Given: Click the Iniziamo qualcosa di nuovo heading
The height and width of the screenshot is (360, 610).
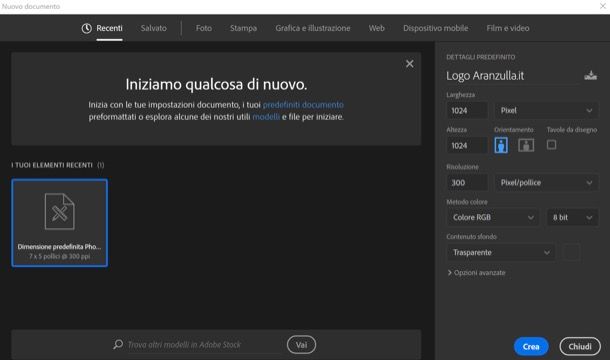Looking at the screenshot, I should [216, 84].
